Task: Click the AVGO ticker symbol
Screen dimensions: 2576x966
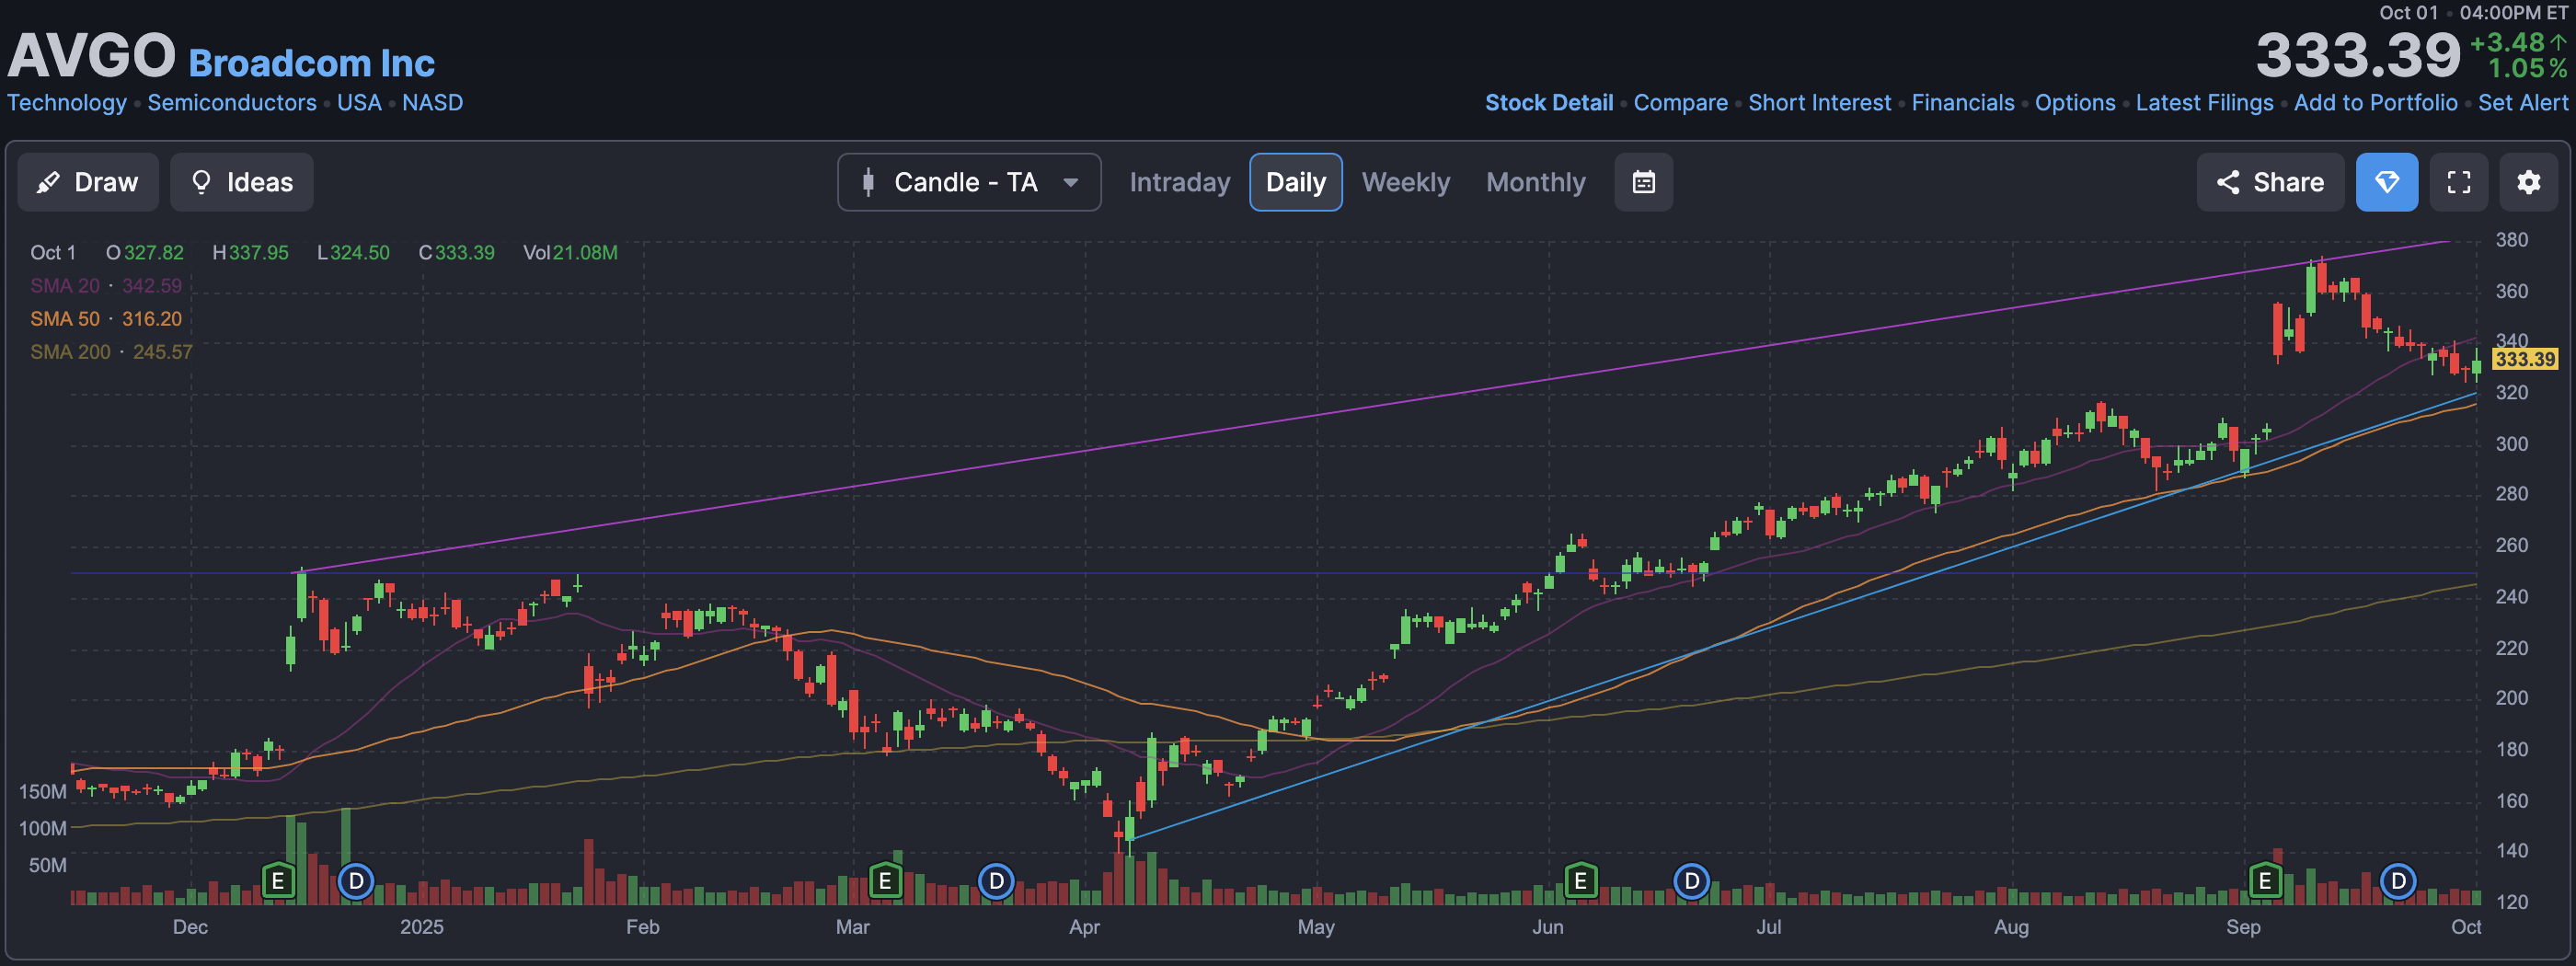Action: (91, 55)
